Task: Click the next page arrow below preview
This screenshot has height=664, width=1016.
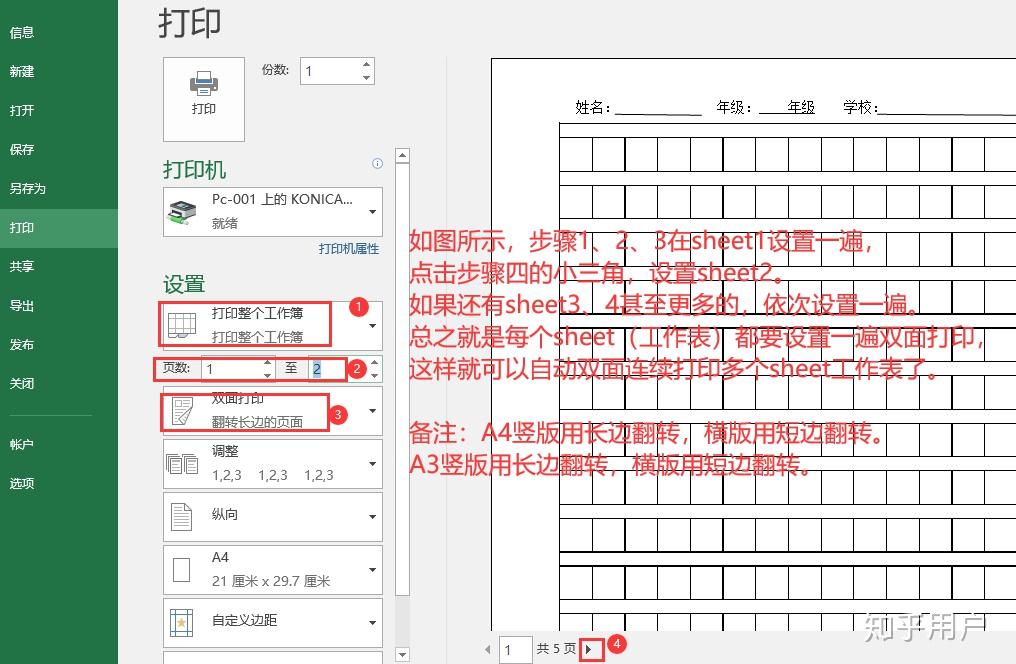Action: pyautogui.click(x=590, y=648)
